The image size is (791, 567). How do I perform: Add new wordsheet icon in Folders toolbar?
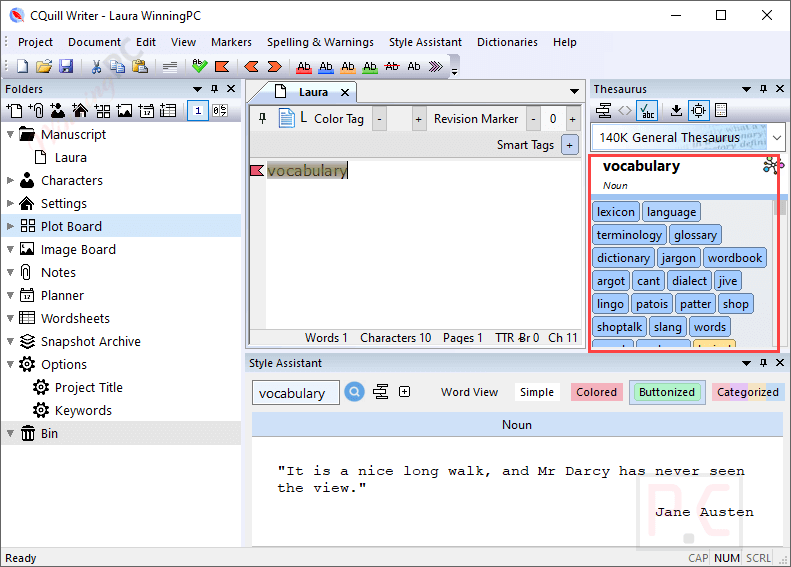tap(168, 110)
